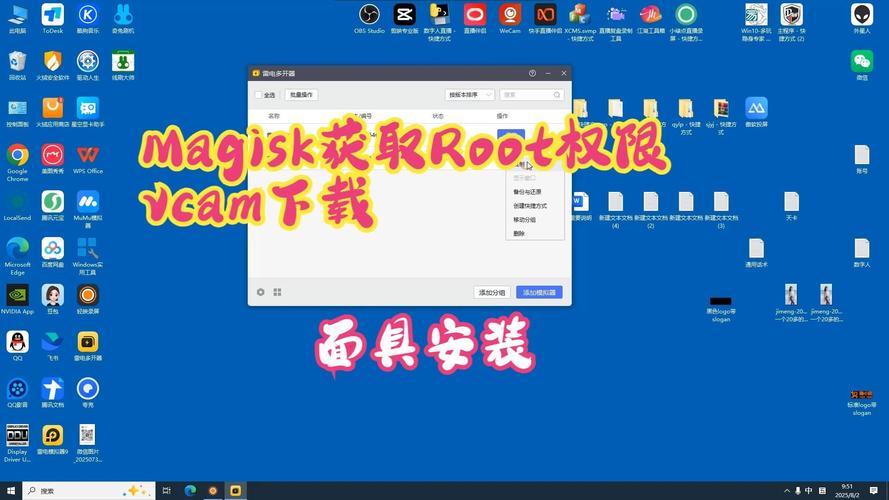Select the 腾讯文档 desktop icon

pos(53,393)
